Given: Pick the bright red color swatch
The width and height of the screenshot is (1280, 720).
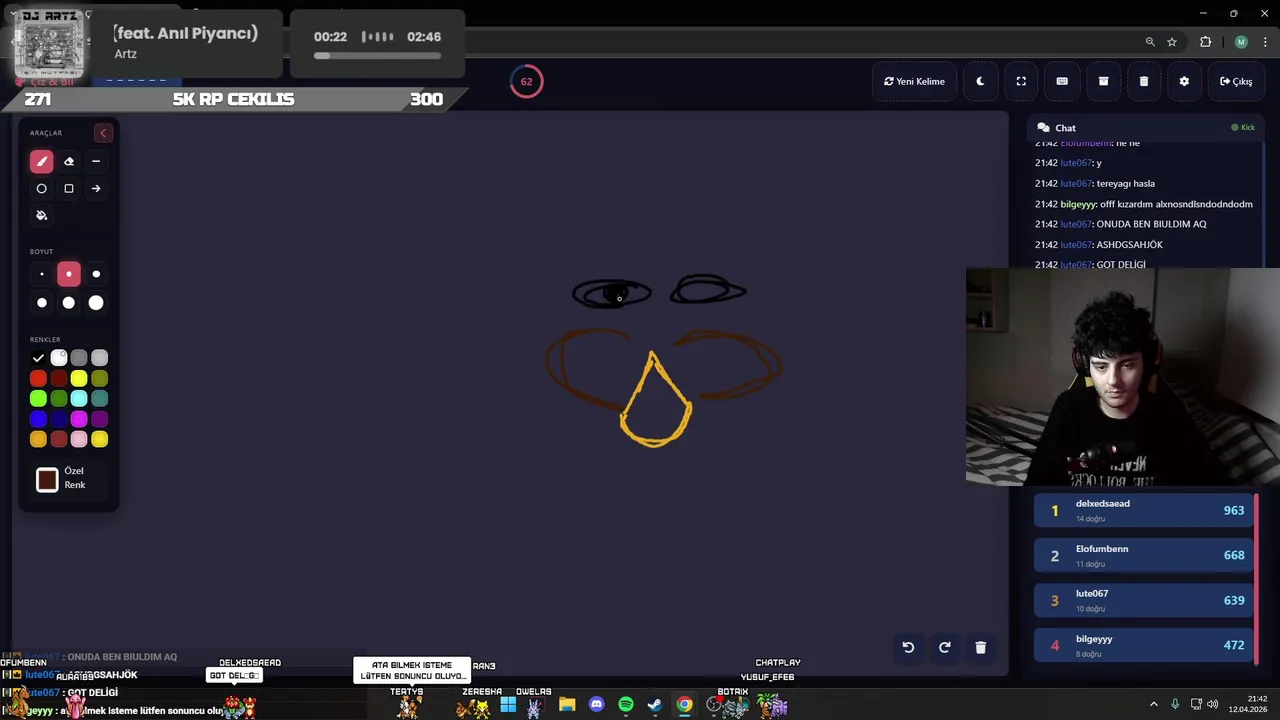Looking at the screenshot, I should pos(38,378).
